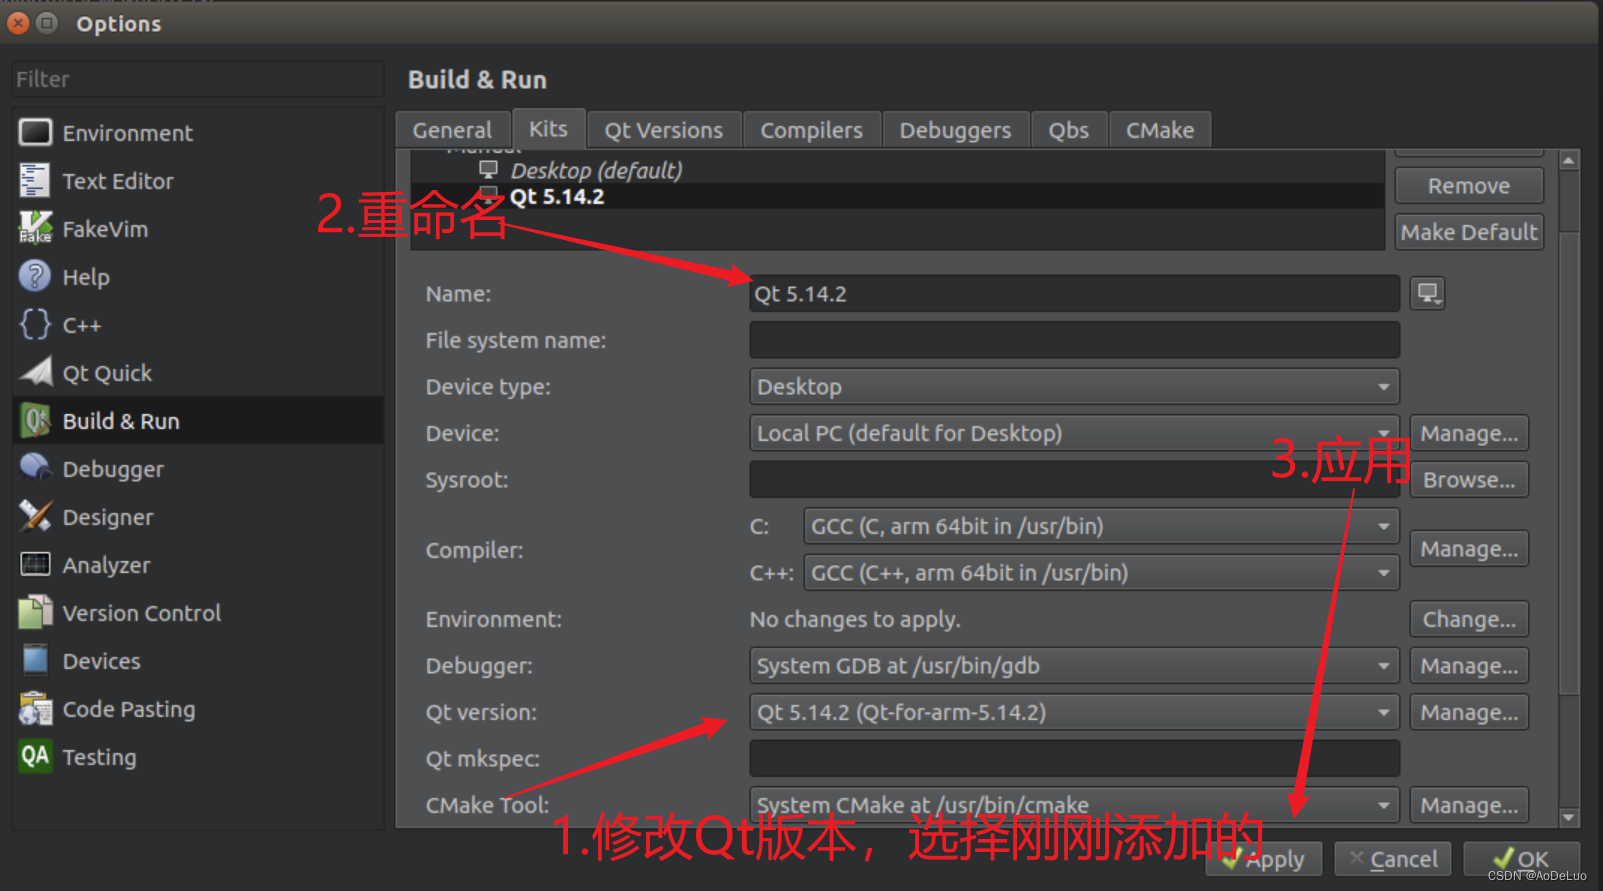
Task: Open the Compilers tab
Action: pyautogui.click(x=812, y=130)
